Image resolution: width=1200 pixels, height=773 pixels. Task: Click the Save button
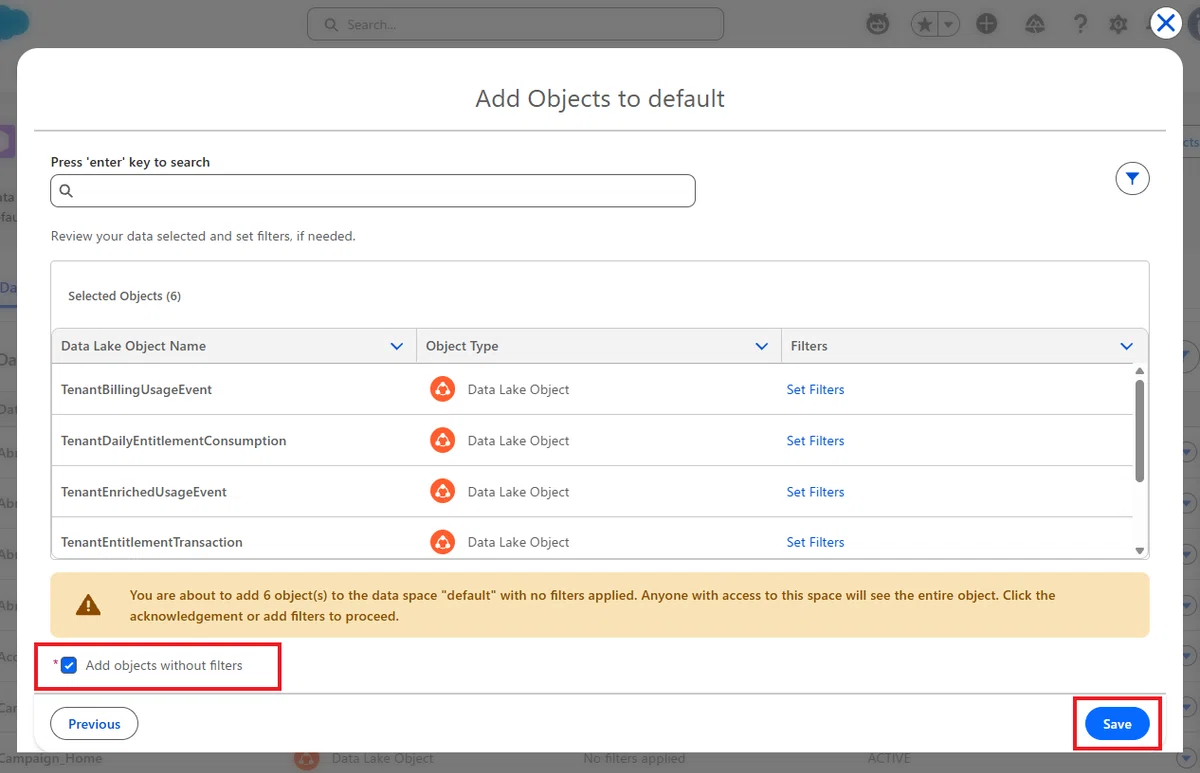(1117, 724)
